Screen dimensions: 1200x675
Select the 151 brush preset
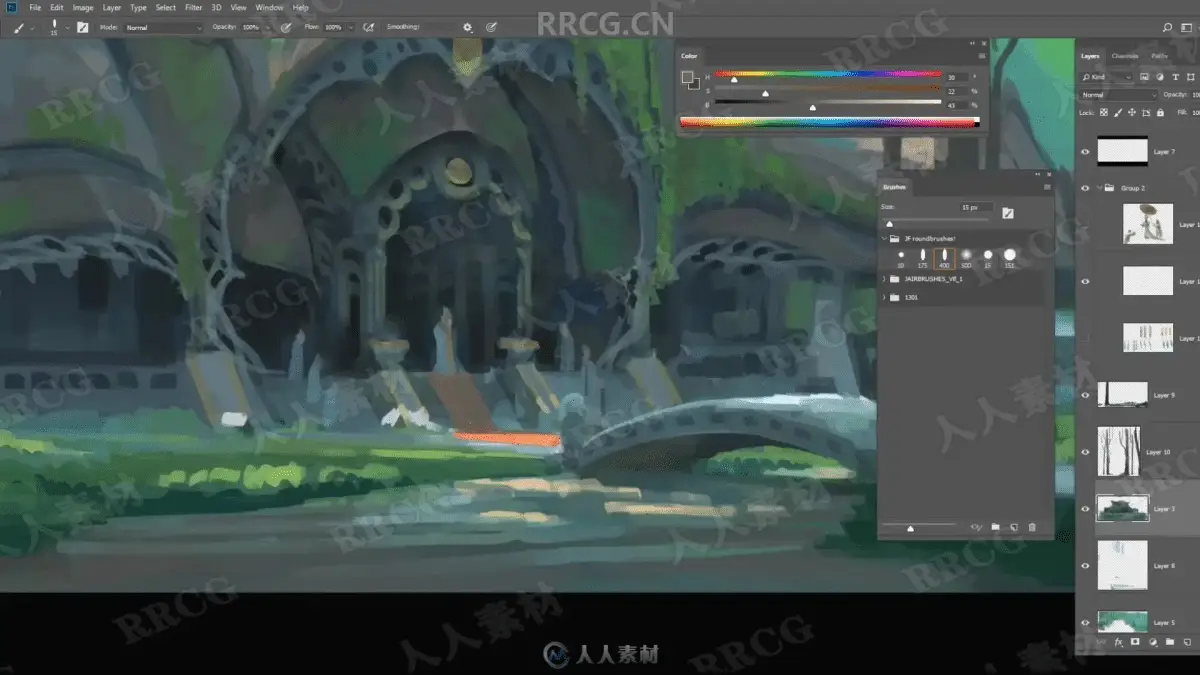[x=1009, y=258]
